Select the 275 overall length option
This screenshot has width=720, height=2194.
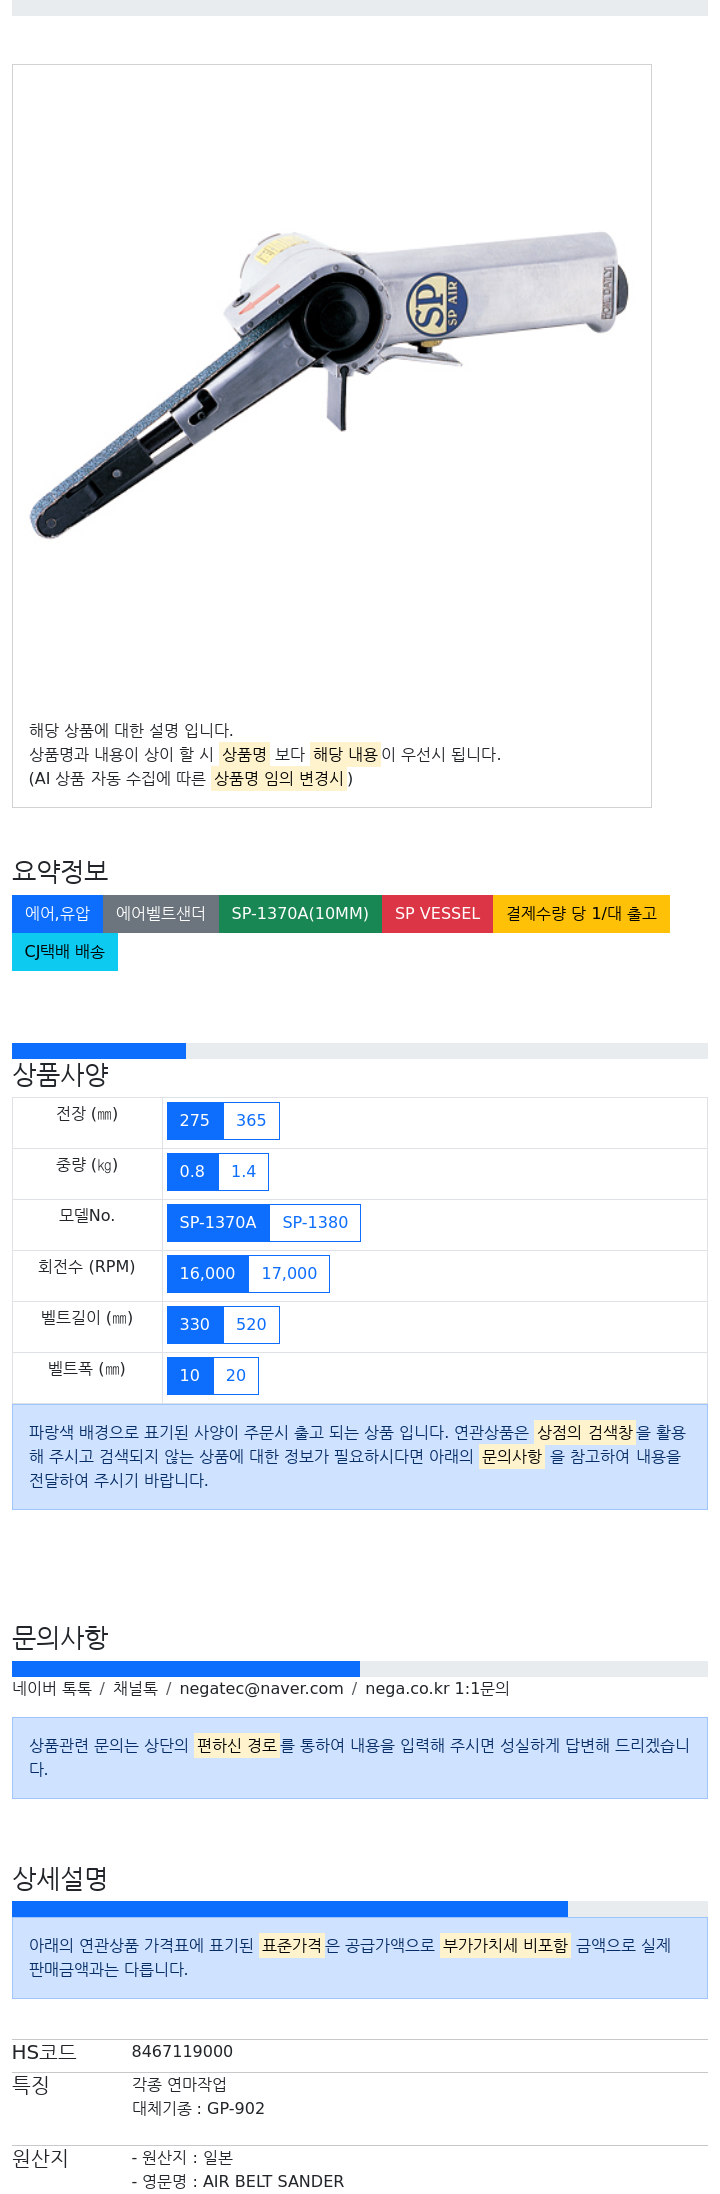pos(195,1120)
